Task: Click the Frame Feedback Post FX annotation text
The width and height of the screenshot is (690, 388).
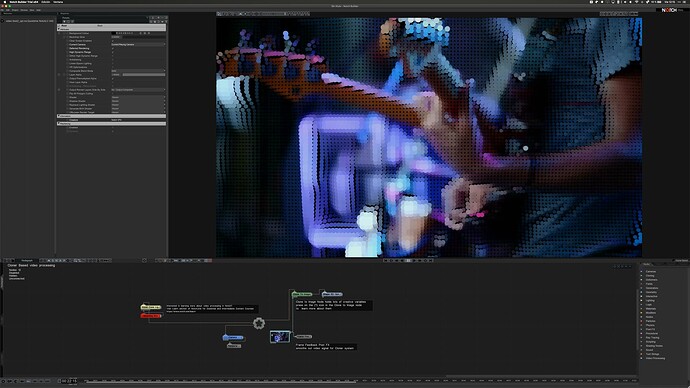Action: click(x=326, y=347)
